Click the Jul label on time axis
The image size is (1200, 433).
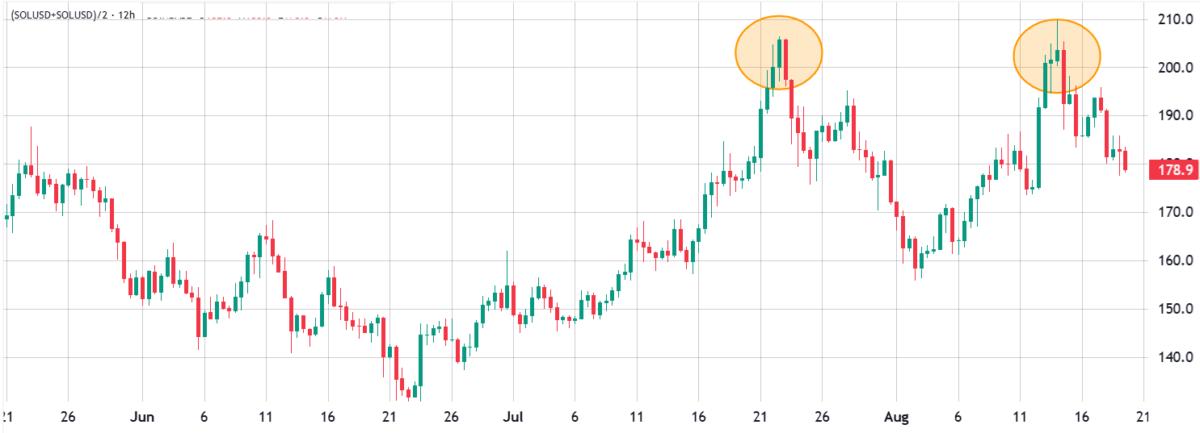click(513, 416)
